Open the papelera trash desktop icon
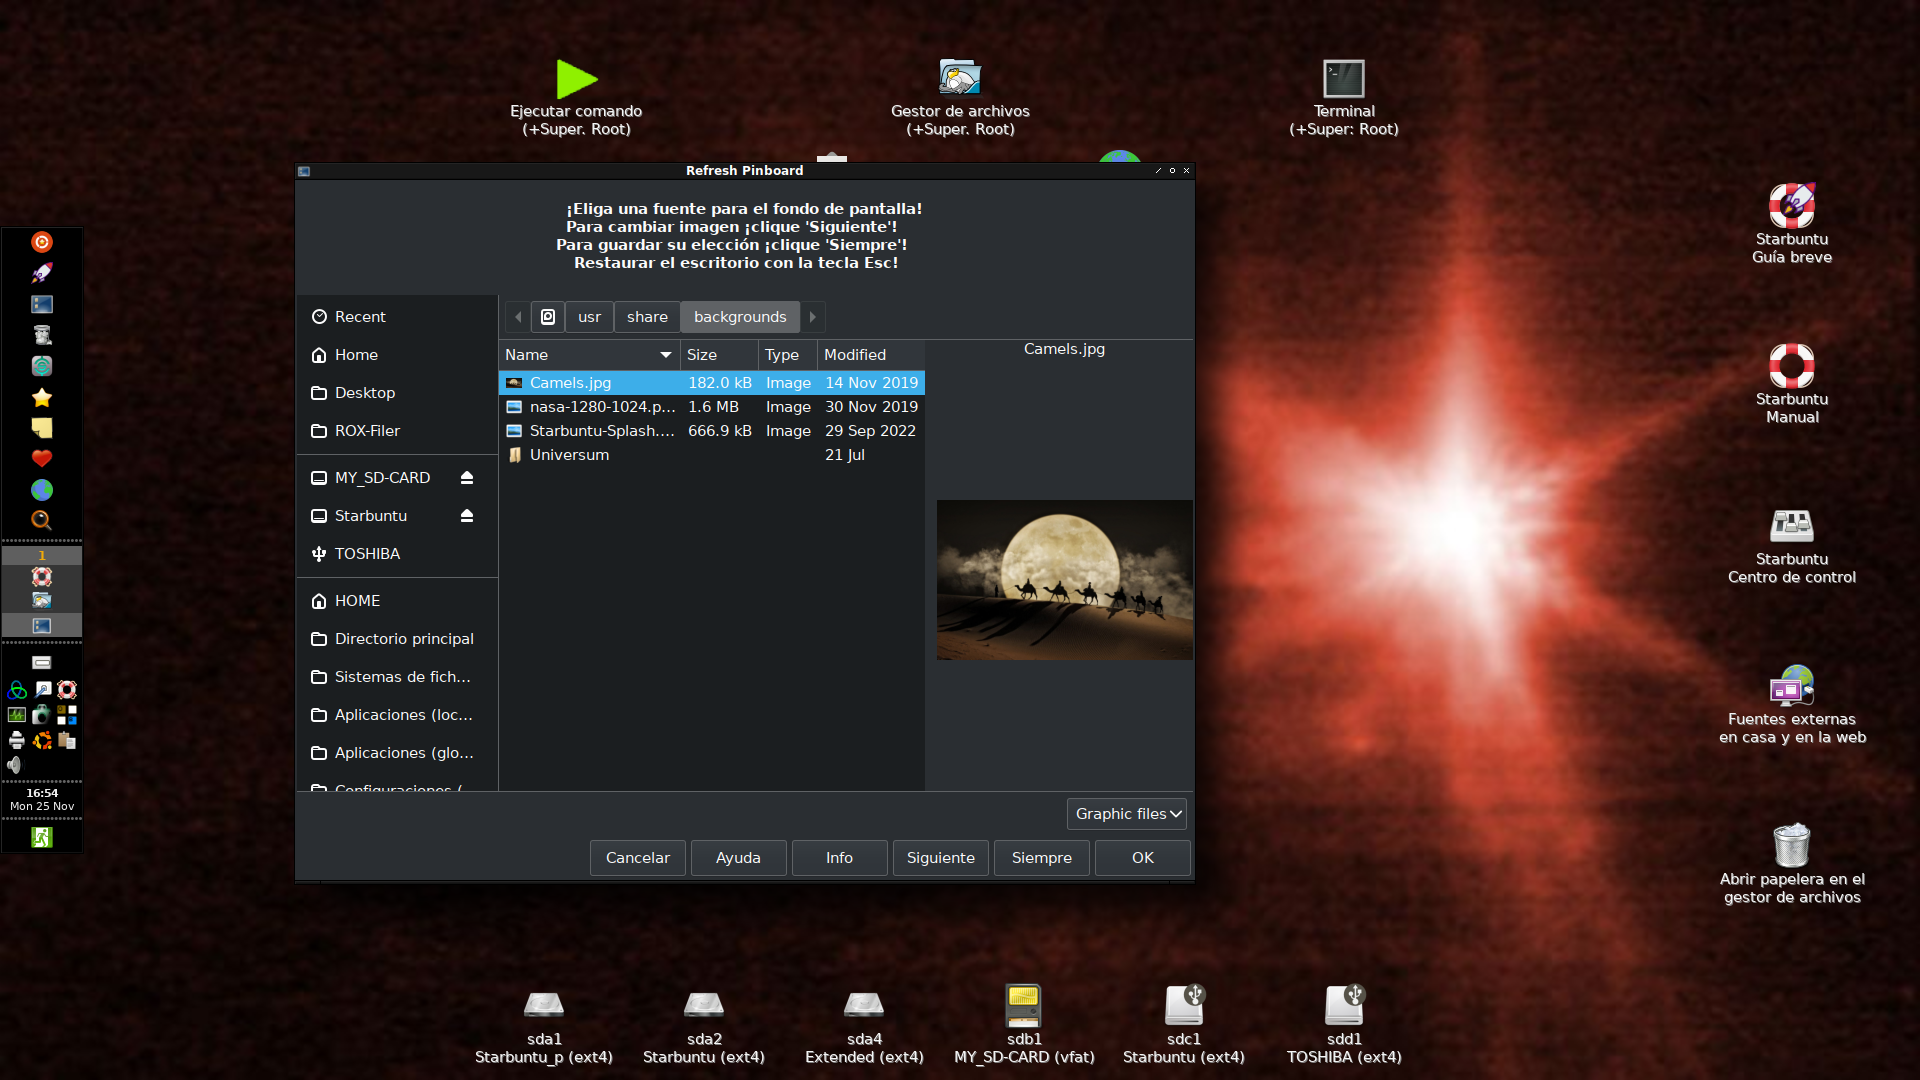The image size is (1920, 1080). (1792, 846)
